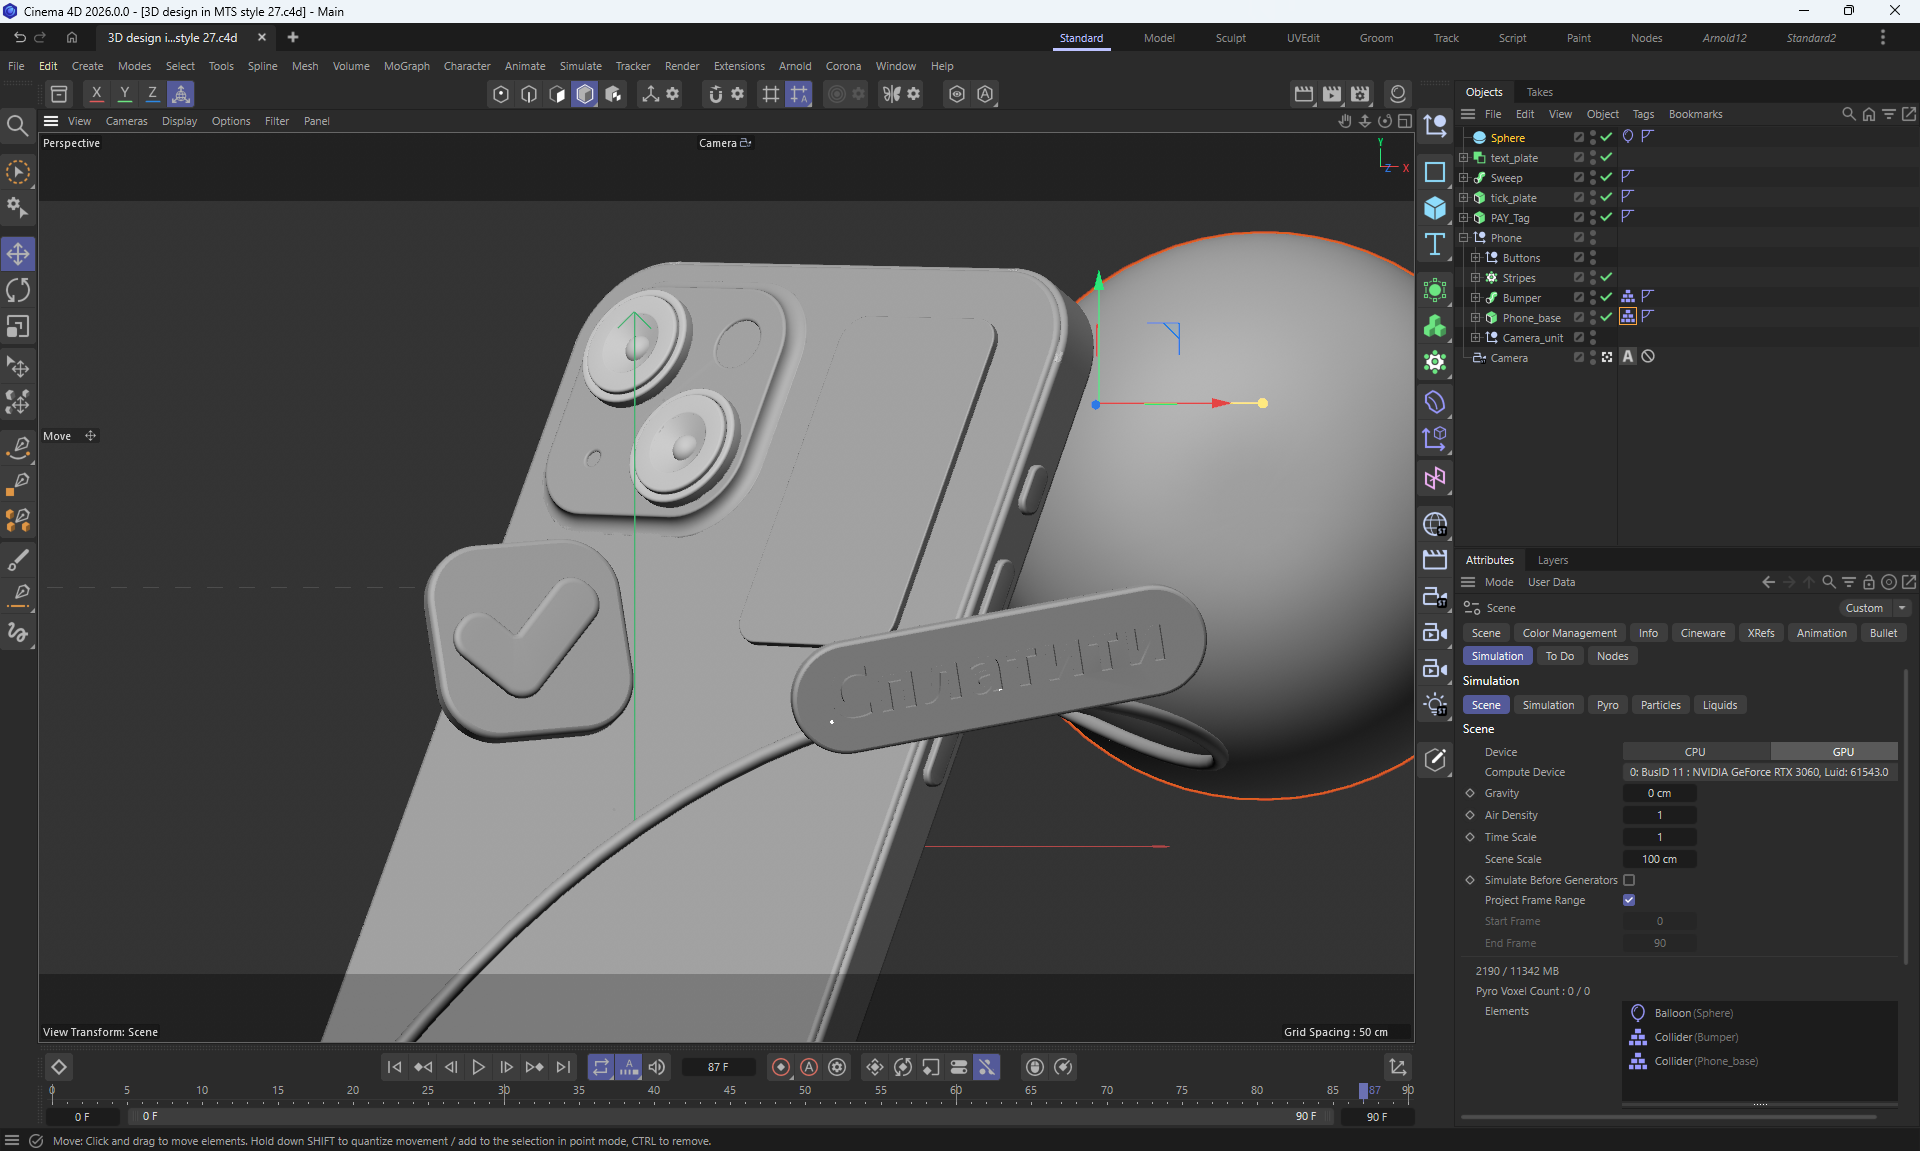This screenshot has height=1151, width=1920.
Task: Click the Go to End playback icon
Action: point(563,1067)
